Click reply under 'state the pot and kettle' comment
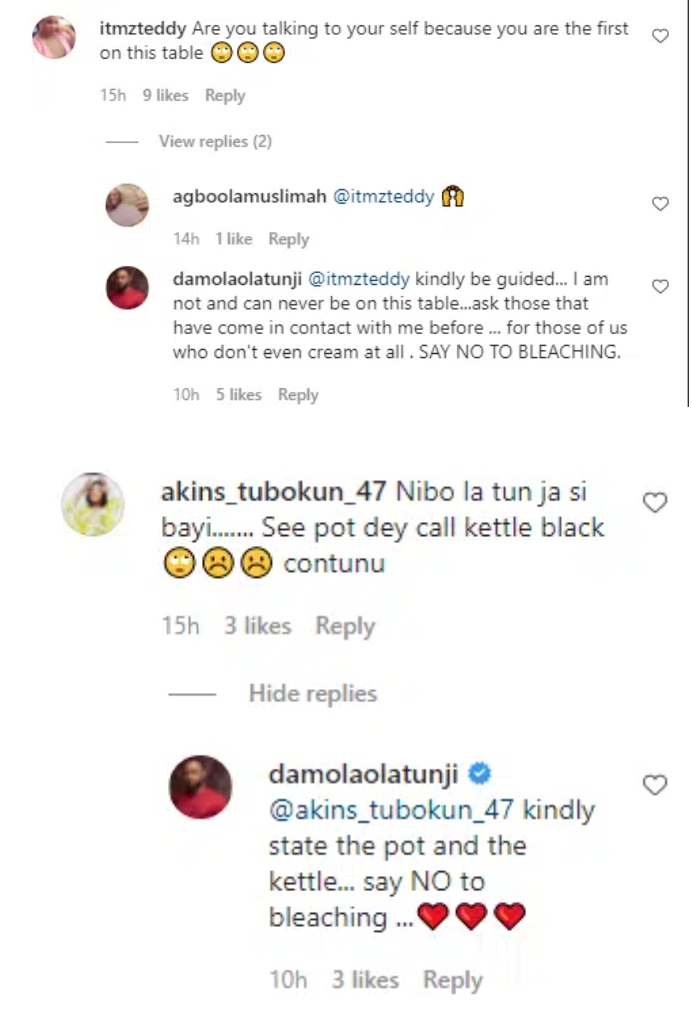692x1017 pixels. [453, 980]
